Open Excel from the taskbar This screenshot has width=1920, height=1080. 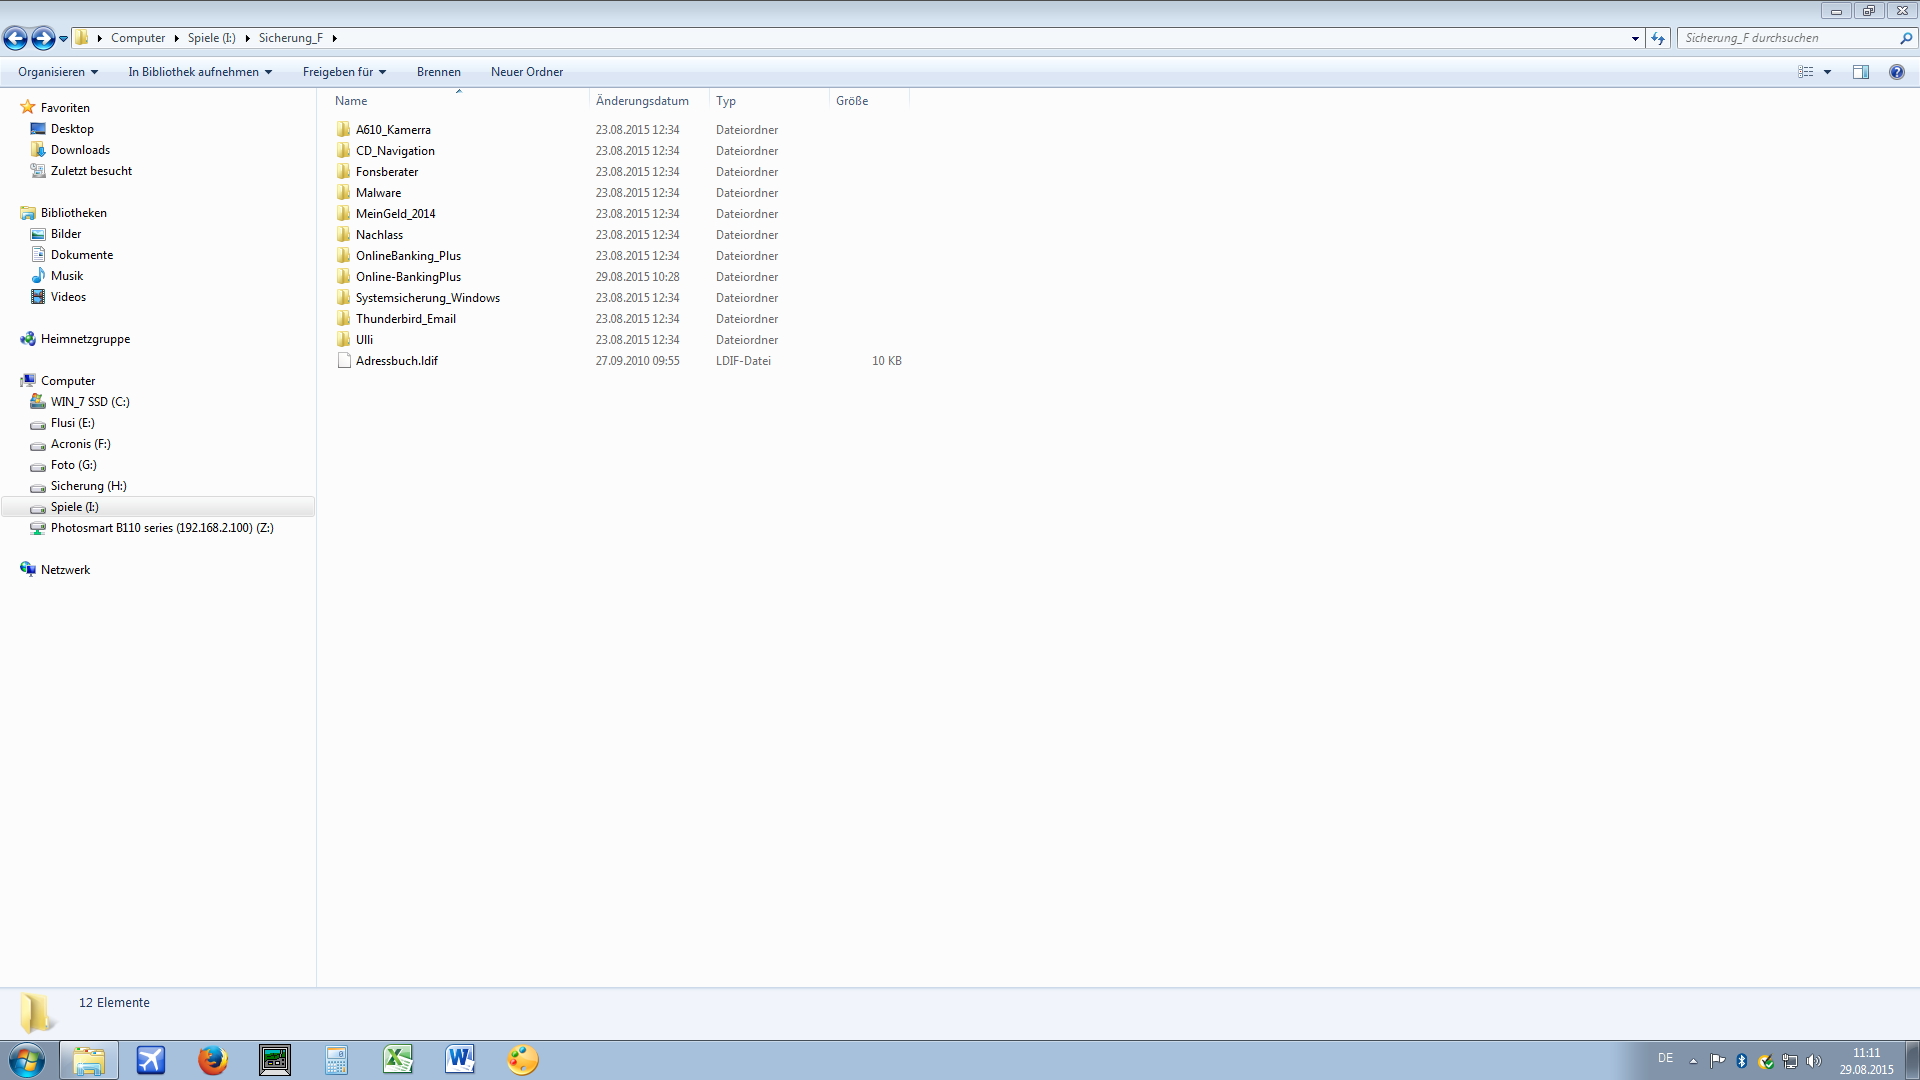(x=398, y=1060)
